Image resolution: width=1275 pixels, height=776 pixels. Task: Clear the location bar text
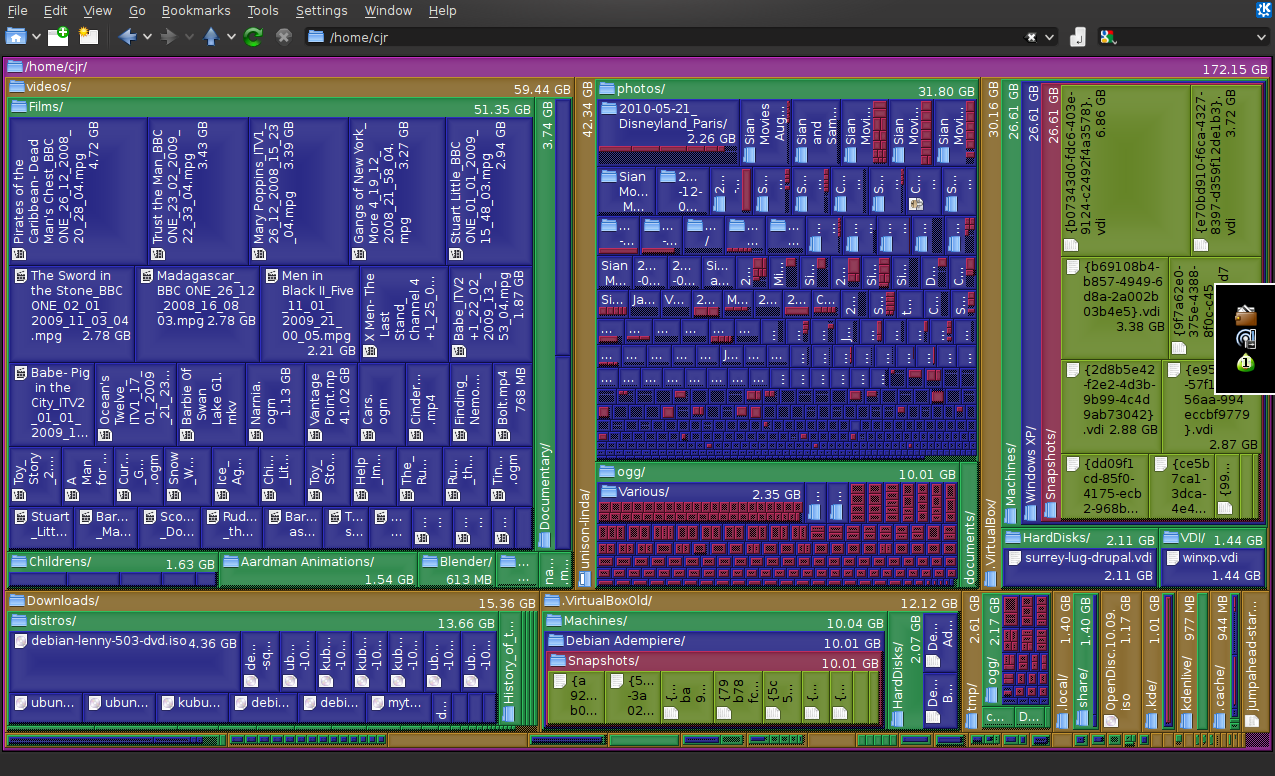pyautogui.click(x=1031, y=37)
